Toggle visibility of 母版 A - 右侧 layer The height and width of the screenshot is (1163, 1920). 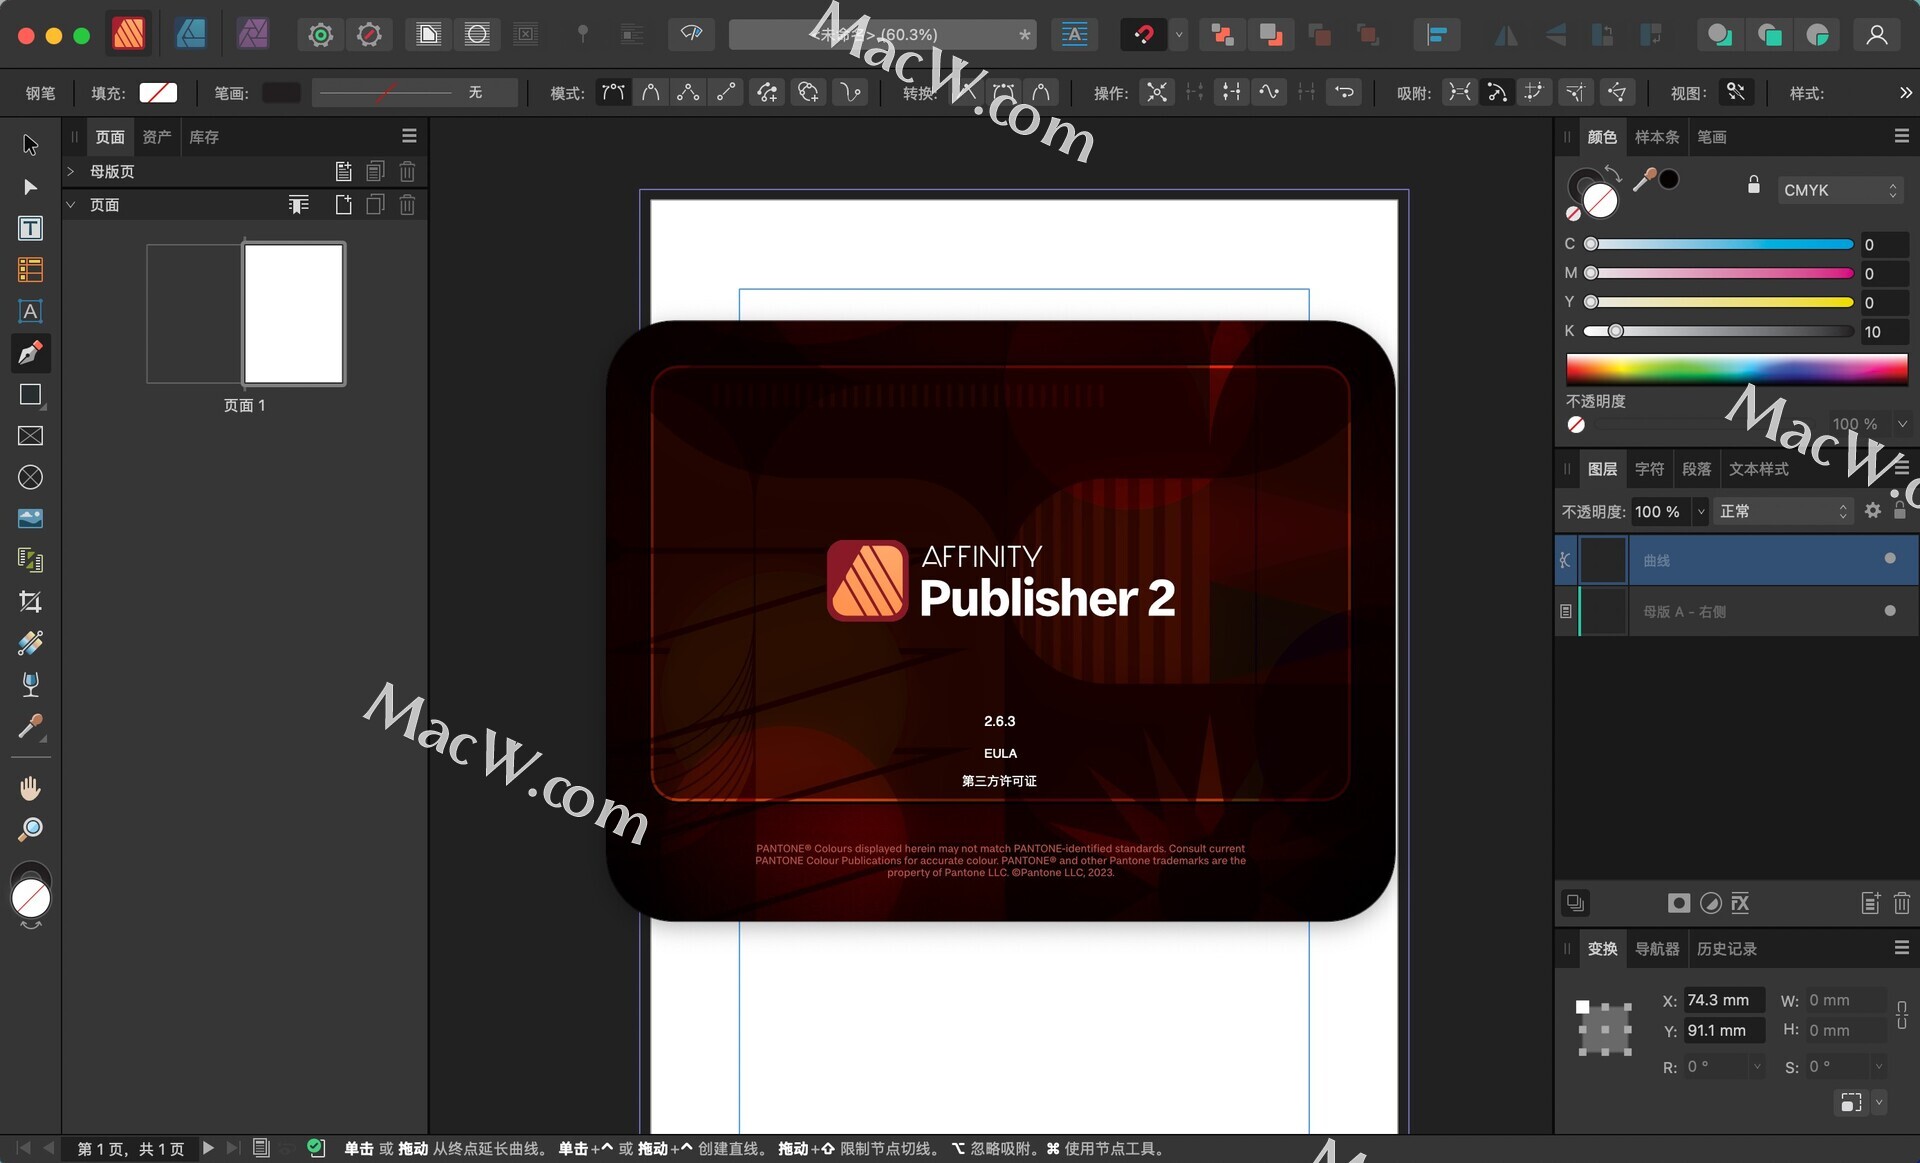[1890, 611]
